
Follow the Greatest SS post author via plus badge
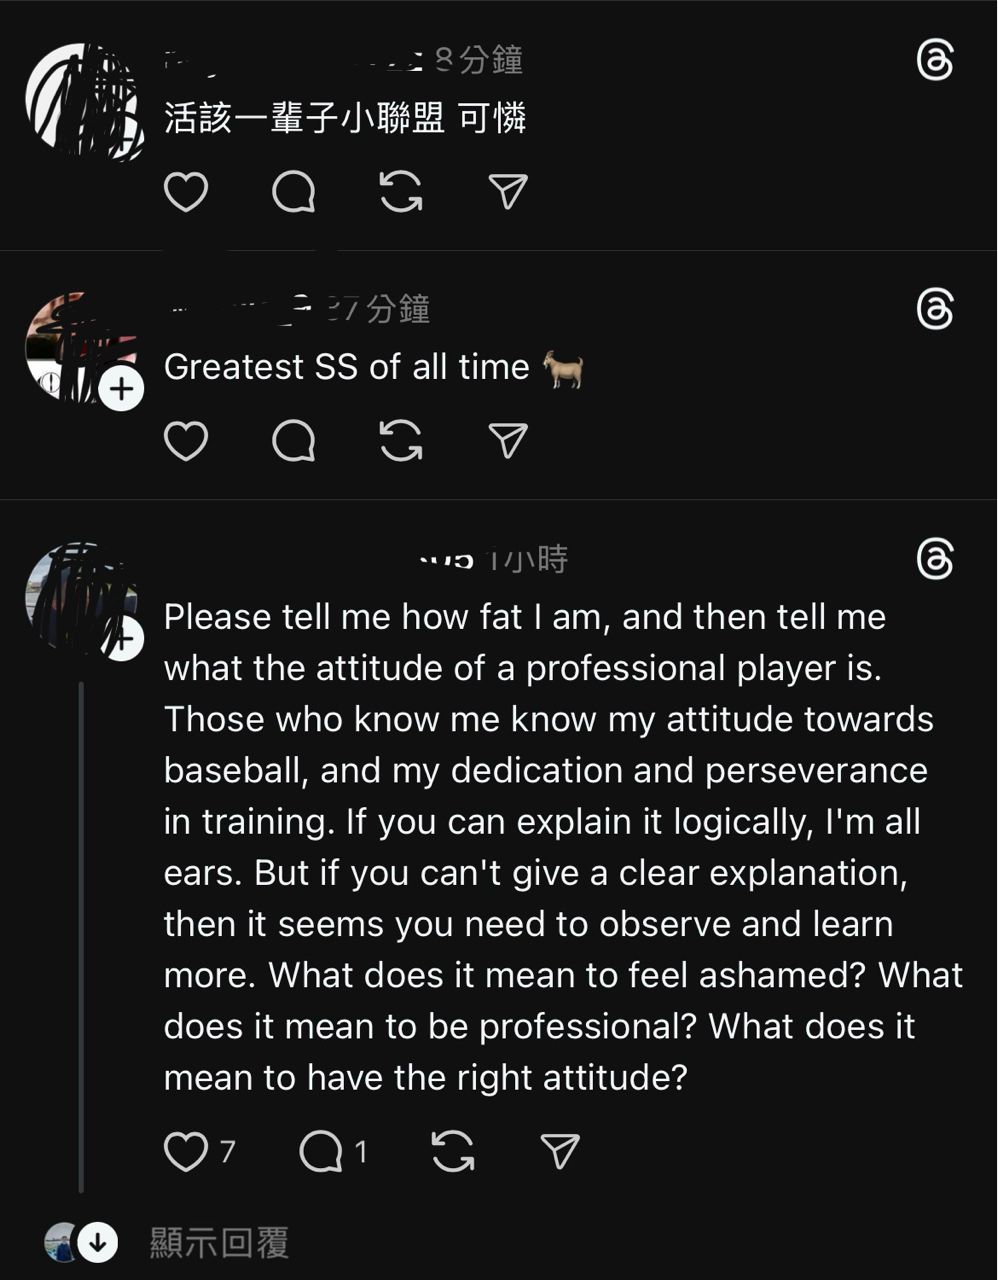tap(121, 388)
